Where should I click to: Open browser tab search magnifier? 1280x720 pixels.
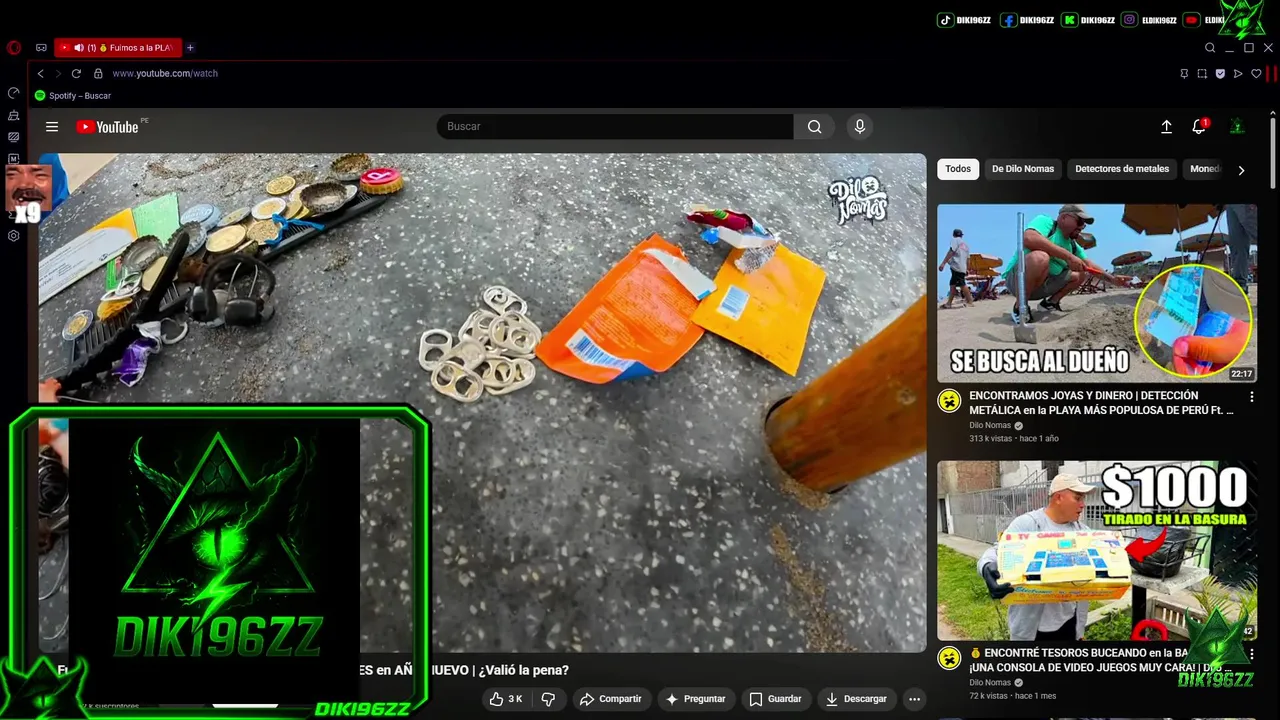click(1210, 48)
